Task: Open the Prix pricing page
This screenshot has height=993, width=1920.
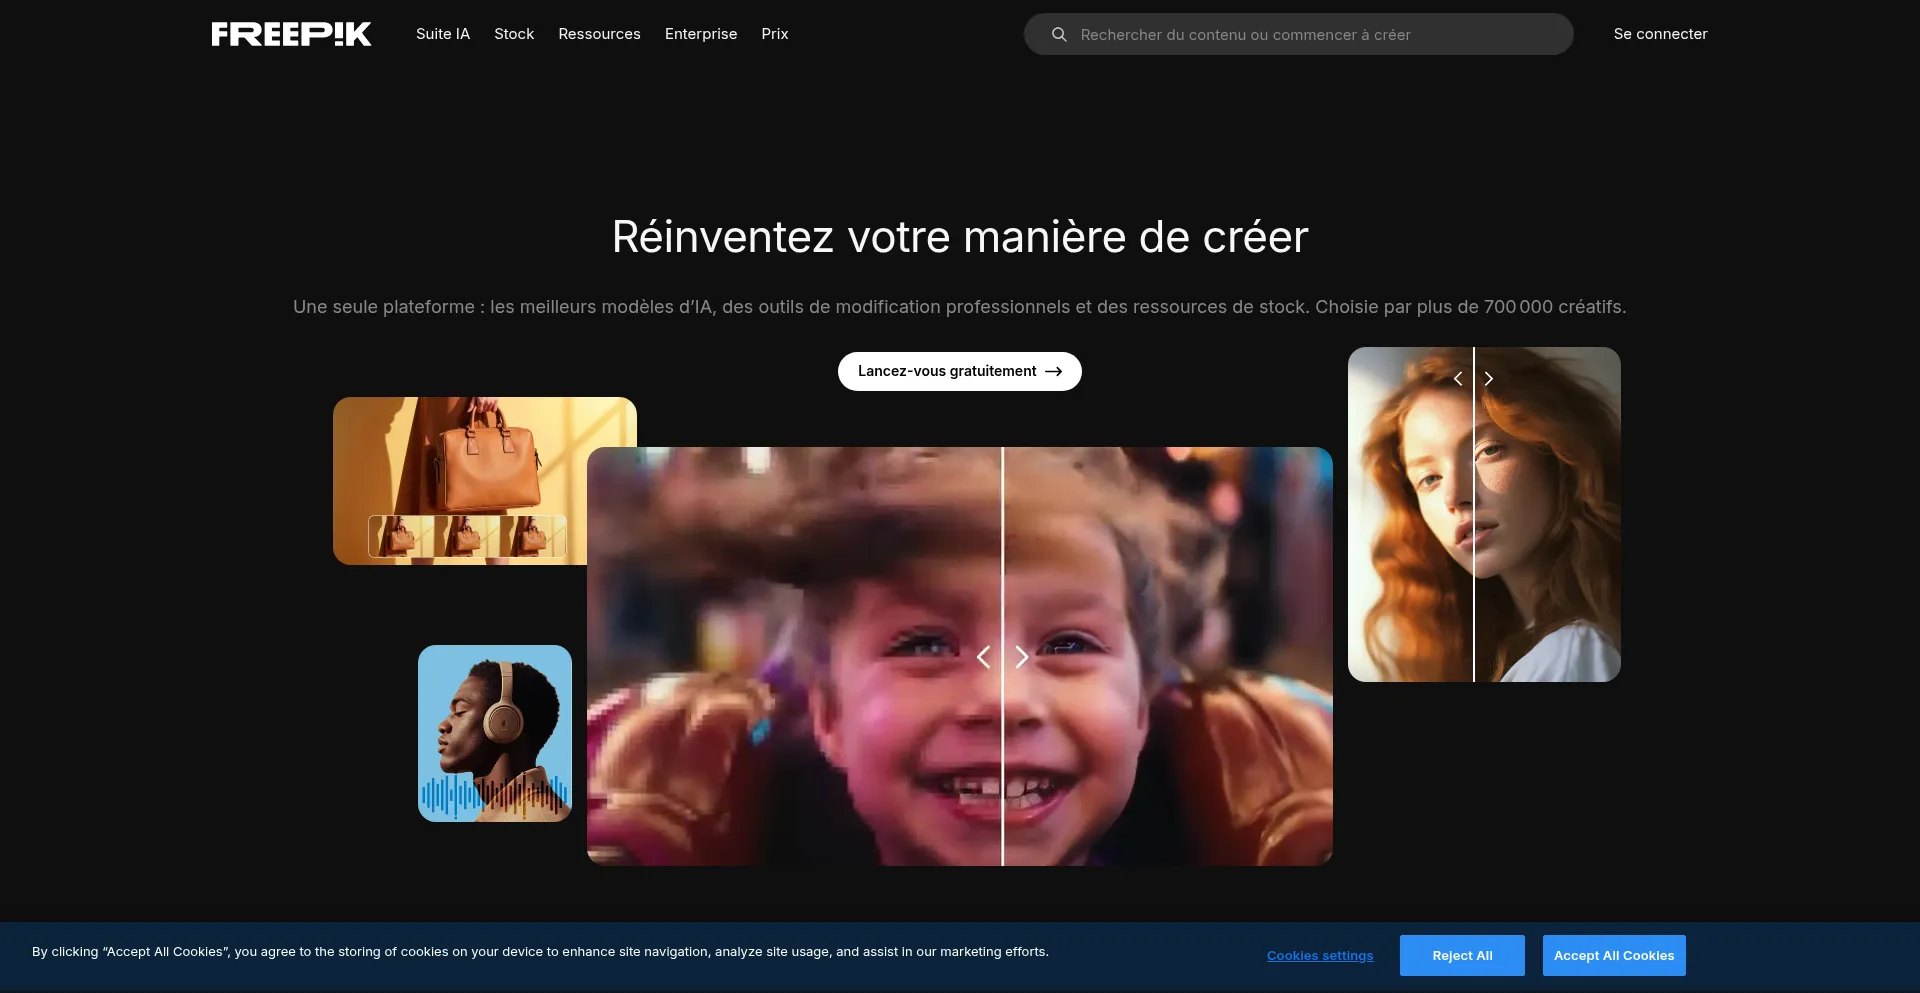Action: [775, 34]
